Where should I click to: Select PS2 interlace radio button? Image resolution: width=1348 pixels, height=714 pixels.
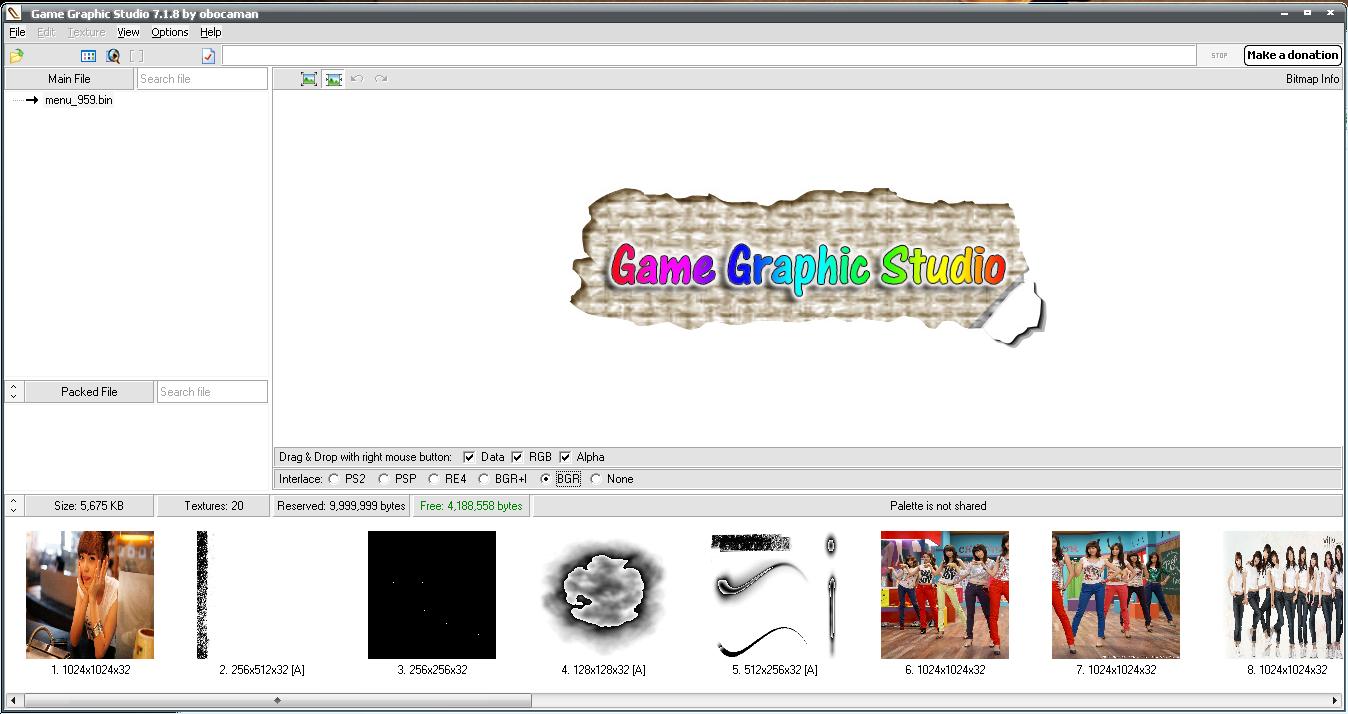click(334, 479)
